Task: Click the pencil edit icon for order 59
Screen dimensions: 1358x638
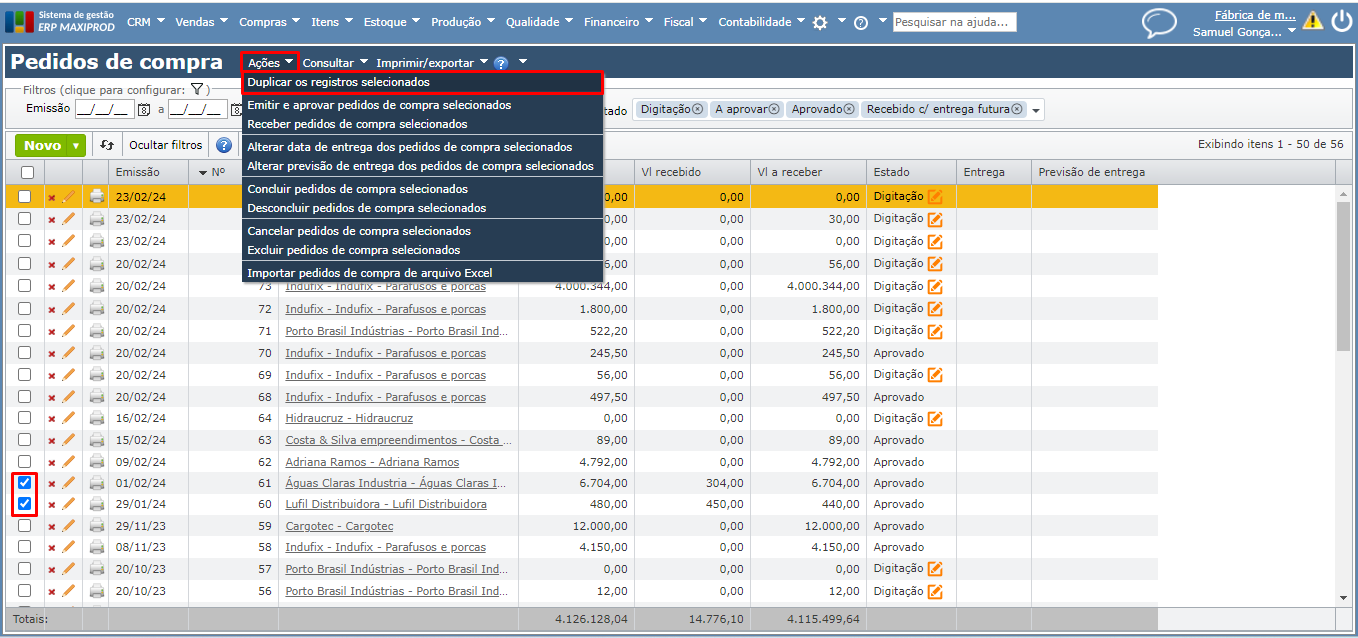Action: 69,526
